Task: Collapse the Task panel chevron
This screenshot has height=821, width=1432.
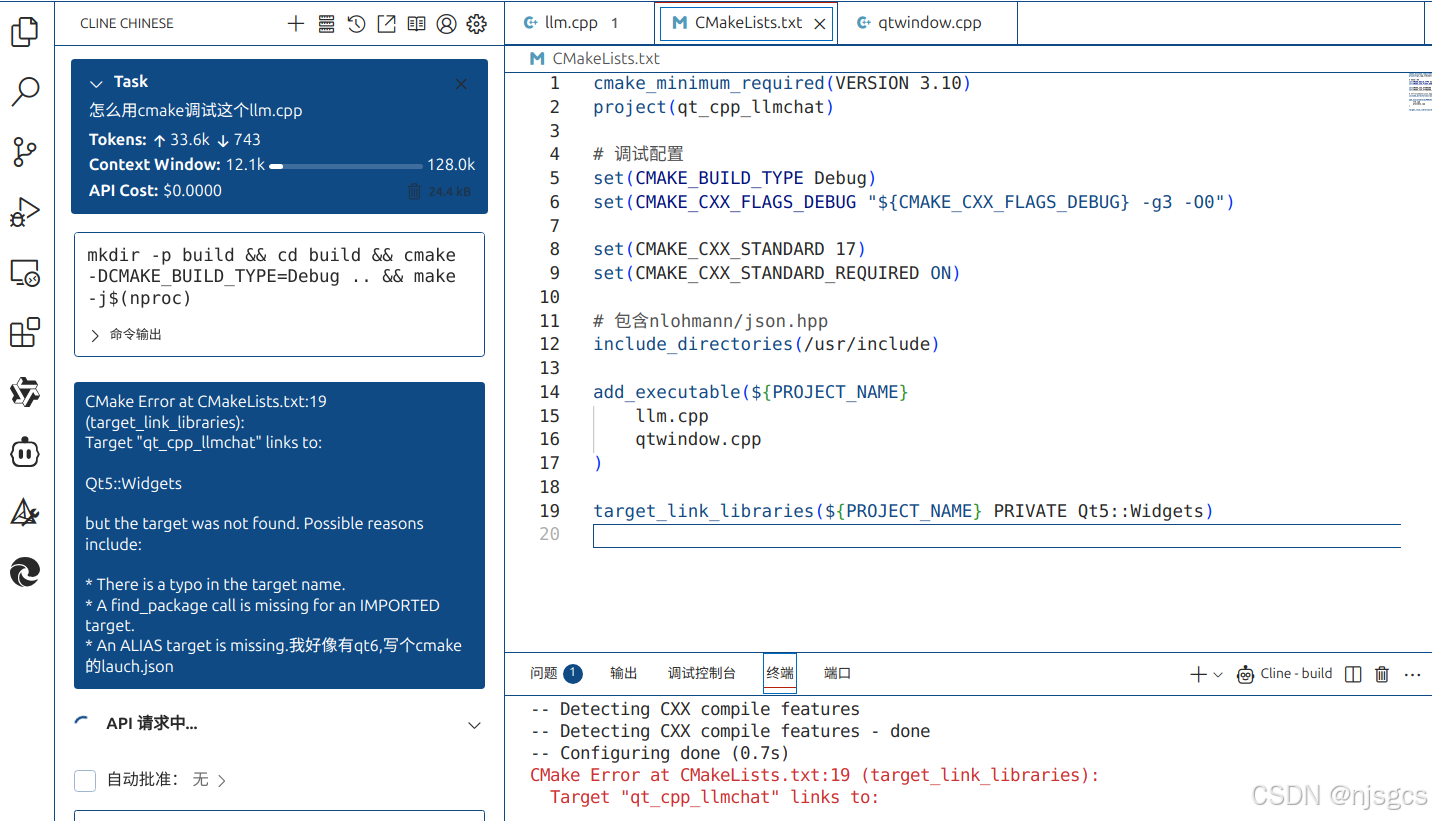Action: tap(96, 84)
